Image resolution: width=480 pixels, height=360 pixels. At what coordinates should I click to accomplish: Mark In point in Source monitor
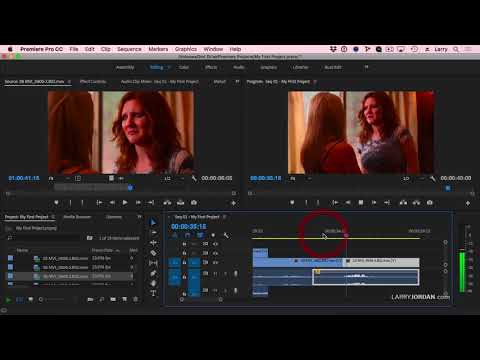70,202
